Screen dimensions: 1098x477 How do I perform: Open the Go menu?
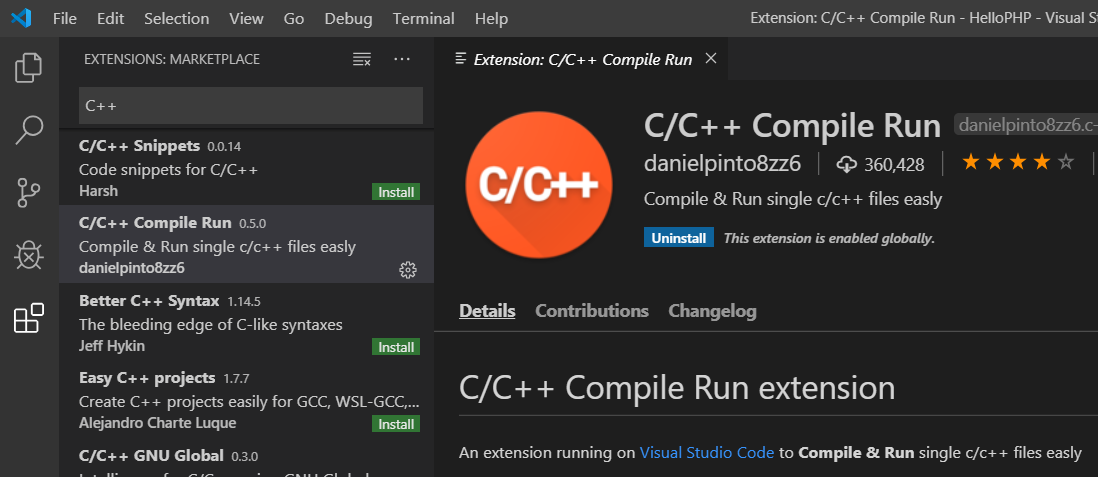294,18
